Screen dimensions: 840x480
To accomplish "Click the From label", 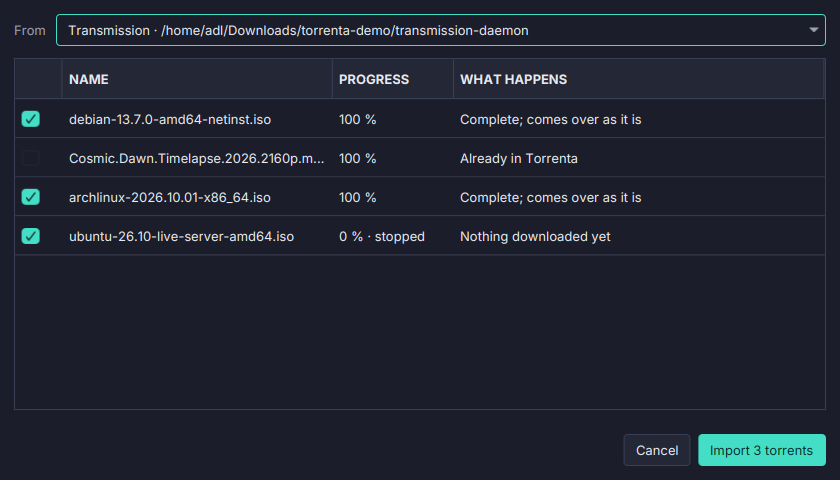I will coord(30,31).
